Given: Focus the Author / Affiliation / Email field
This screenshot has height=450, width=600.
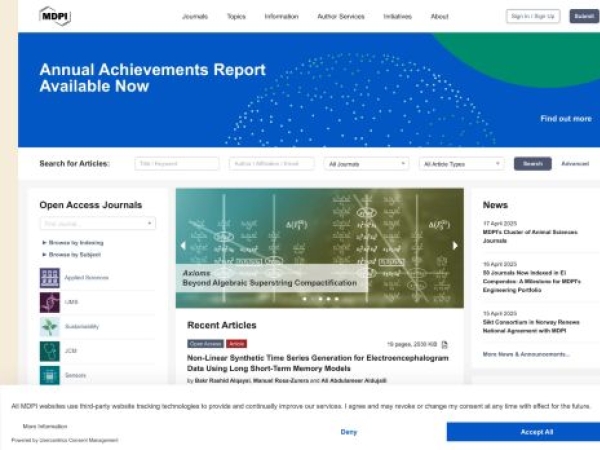Looking at the screenshot, I should click(x=272, y=164).
